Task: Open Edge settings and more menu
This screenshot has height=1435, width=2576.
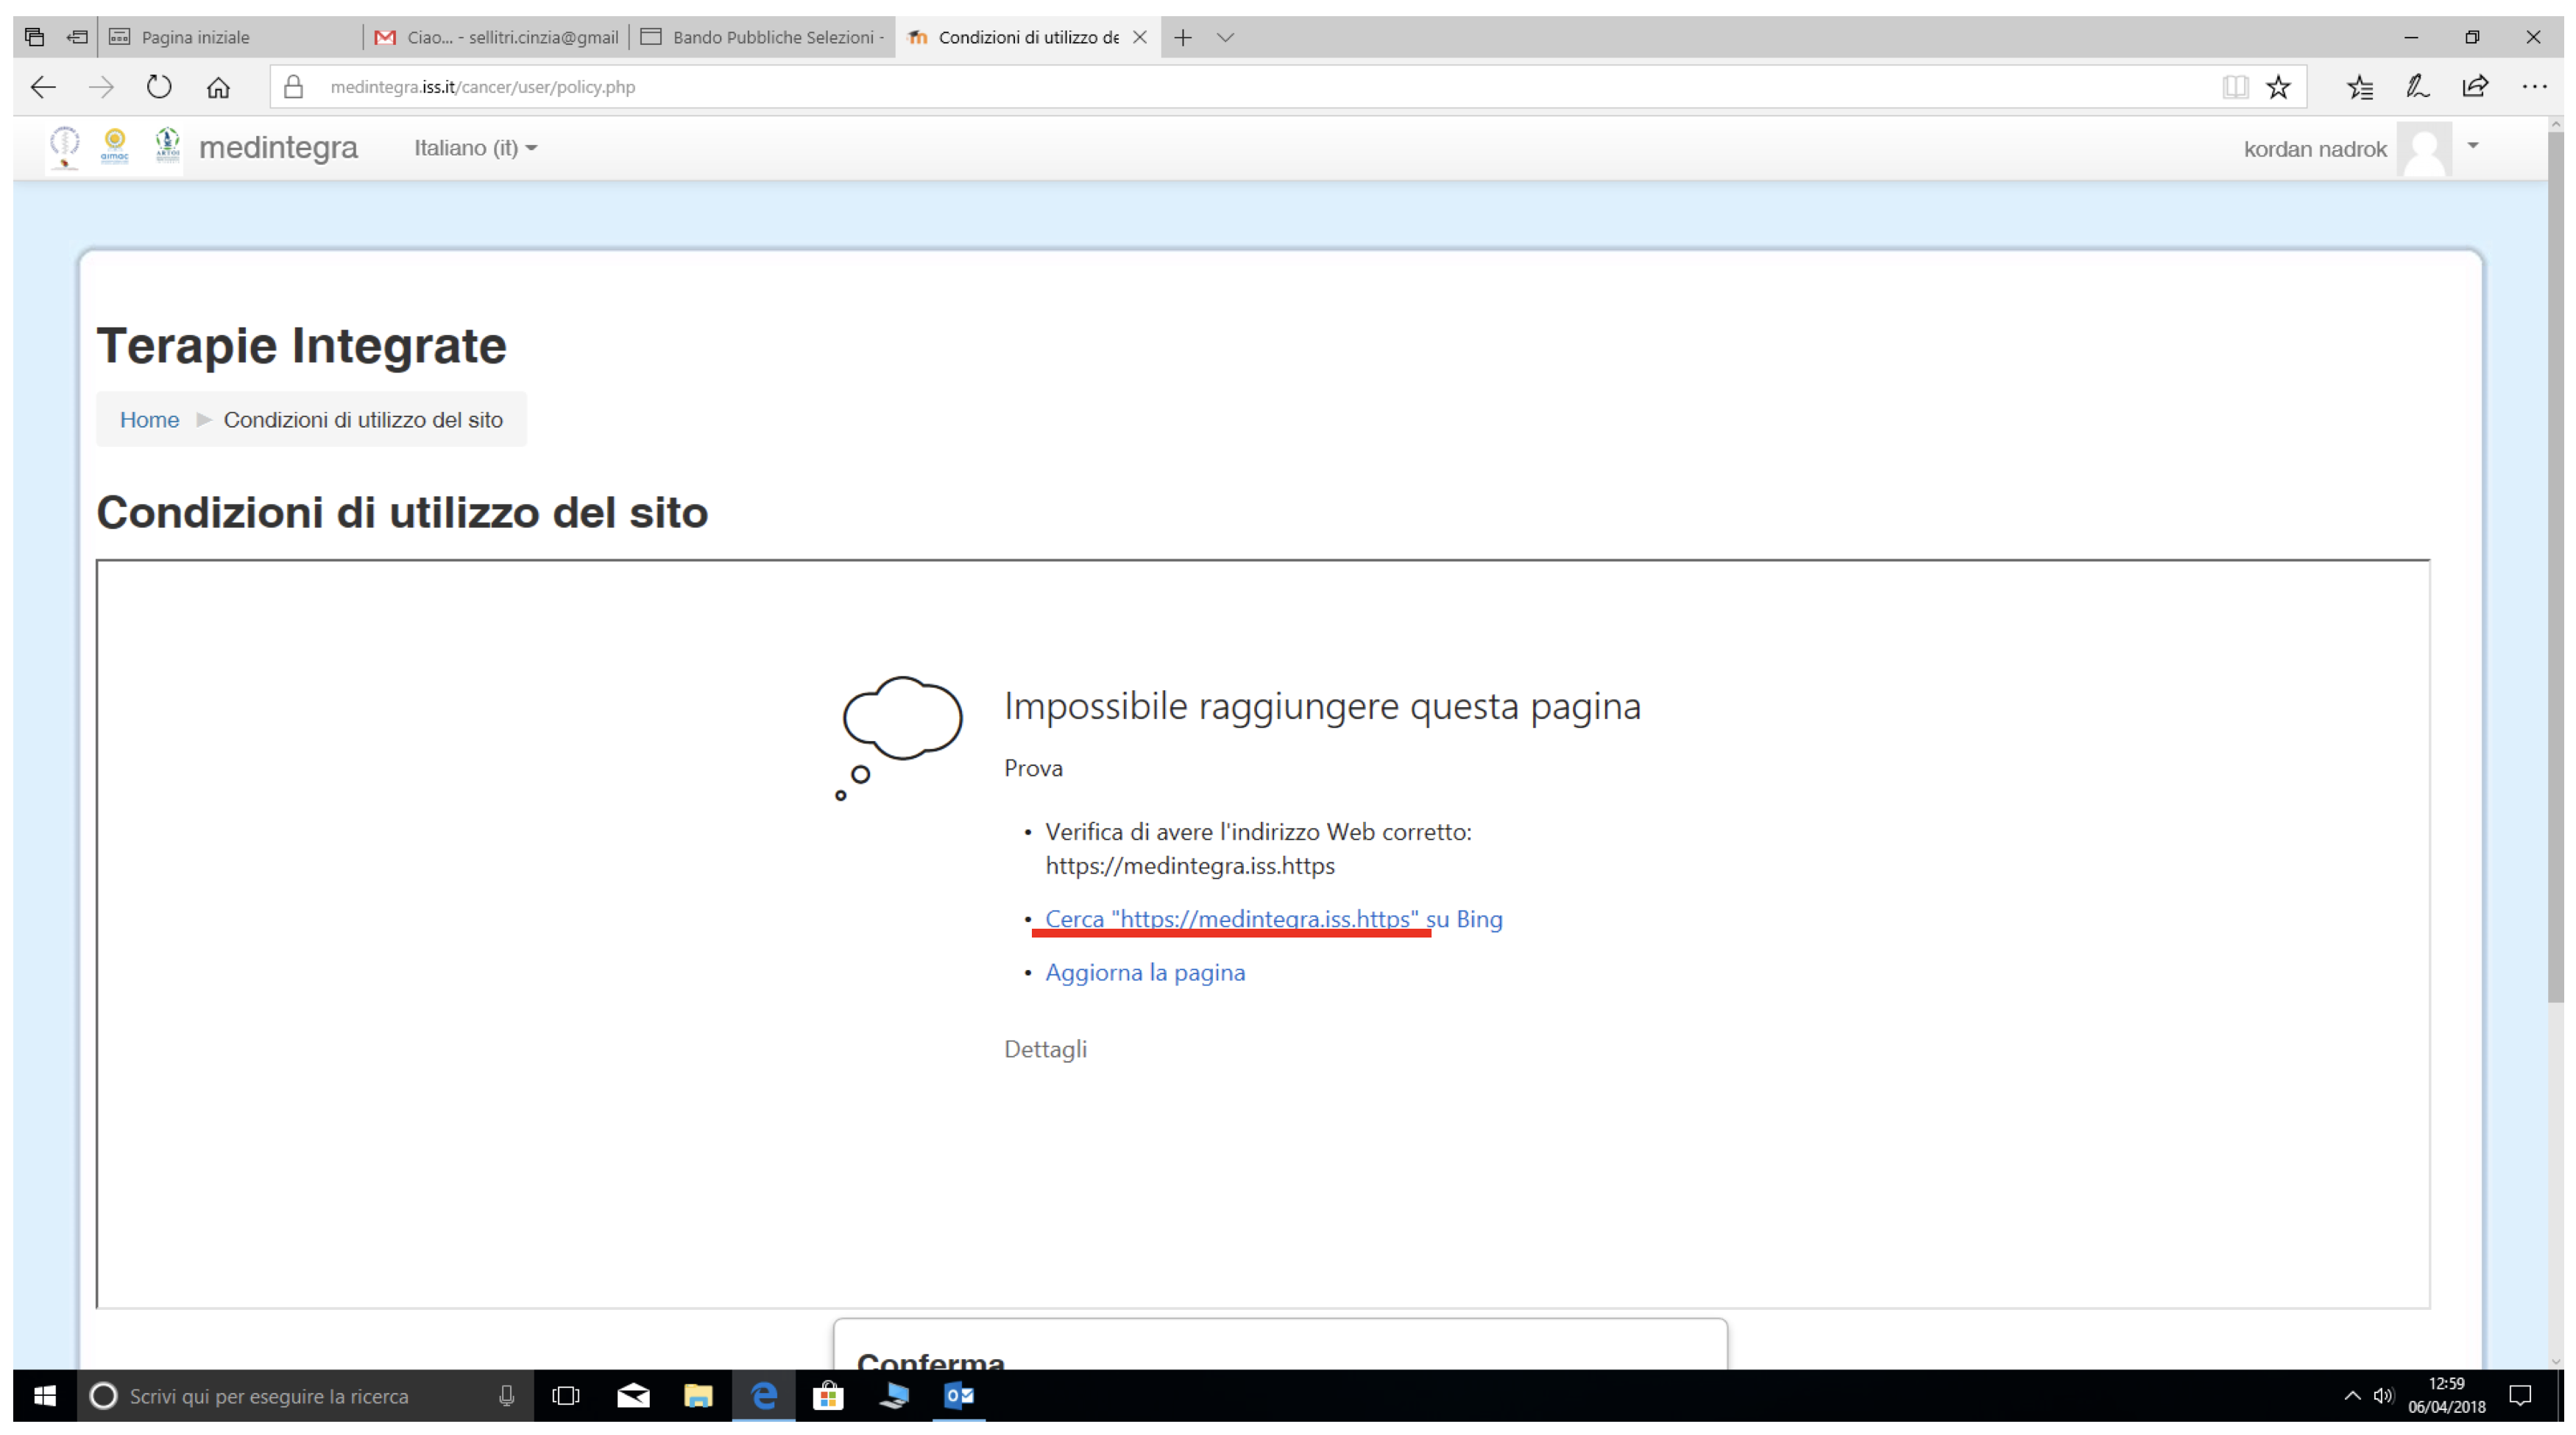Action: 2534,87
